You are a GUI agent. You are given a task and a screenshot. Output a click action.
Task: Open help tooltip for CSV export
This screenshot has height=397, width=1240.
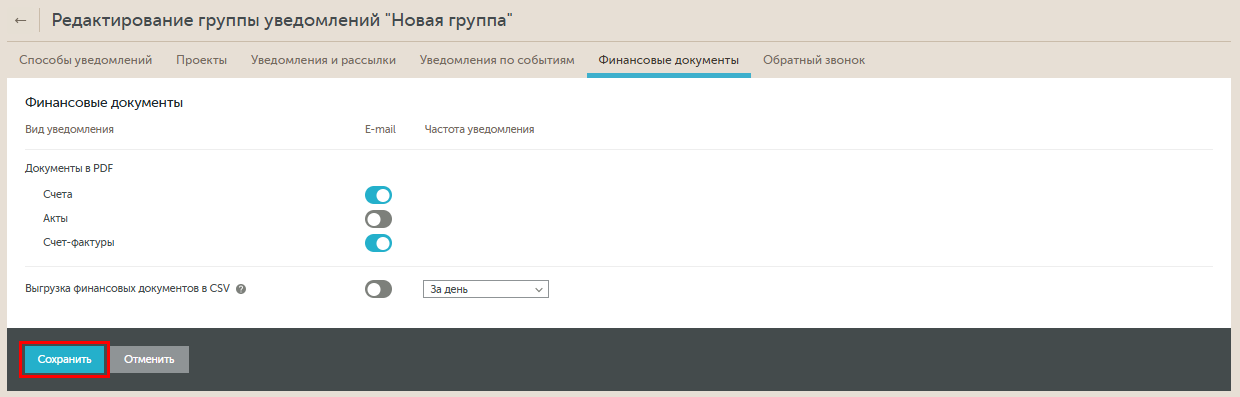241,289
